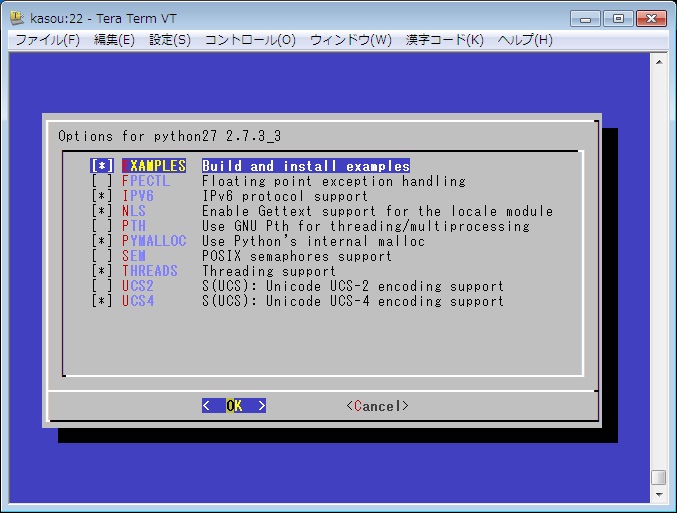Click 'Unicode UCS-4 encoding support' description
677x513 pixels.
tap(353, 301)
